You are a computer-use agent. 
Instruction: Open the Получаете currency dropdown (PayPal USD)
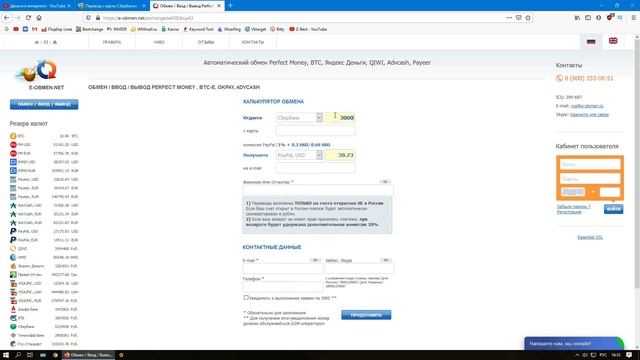point(299,155)
